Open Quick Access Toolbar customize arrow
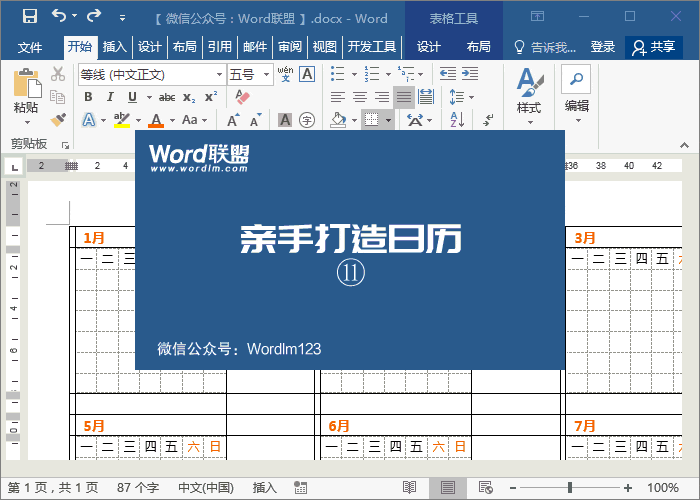Image resolution: width=700 pixels, height=500 pixels. click(122, 18)
